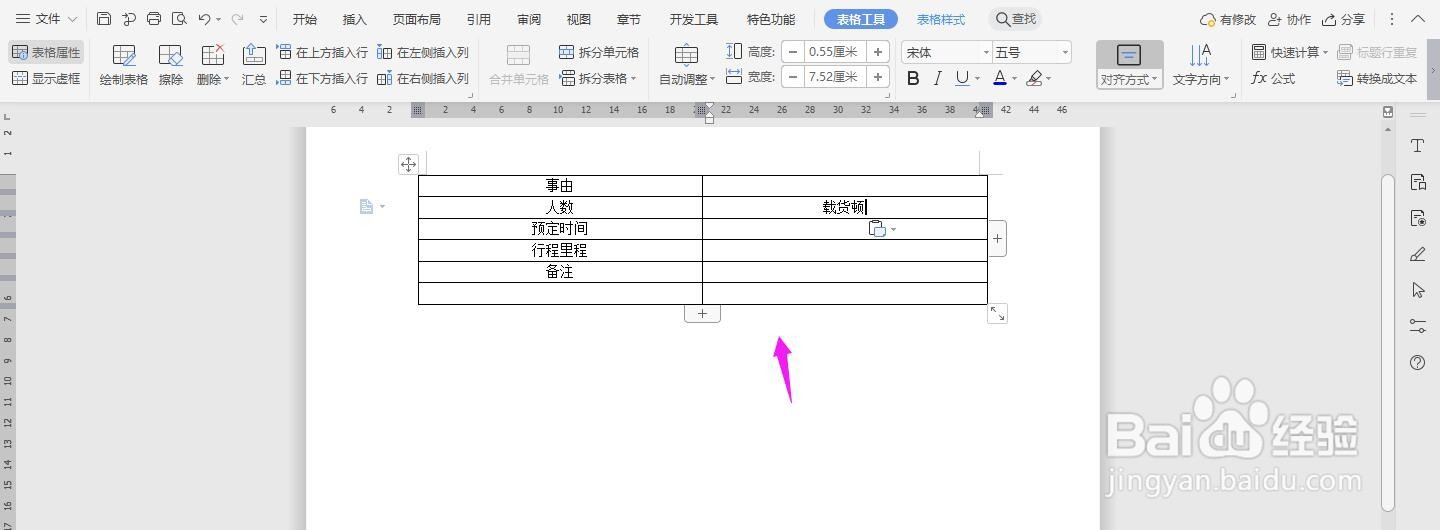Expand underline style options arrow
1440x530 pixels.
click(x=977, y=79)
